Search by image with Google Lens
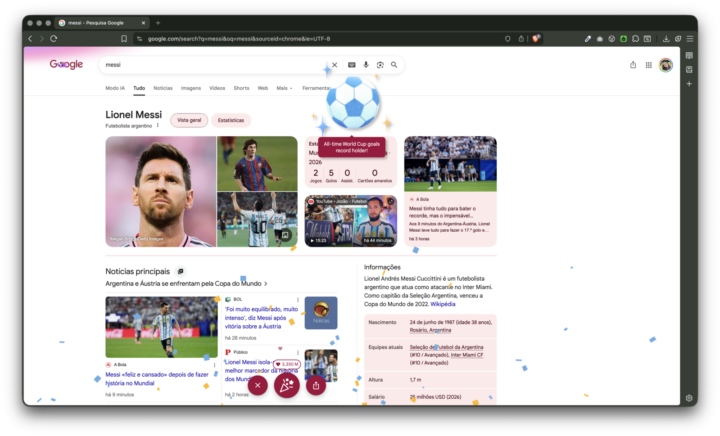 (380, 65)
